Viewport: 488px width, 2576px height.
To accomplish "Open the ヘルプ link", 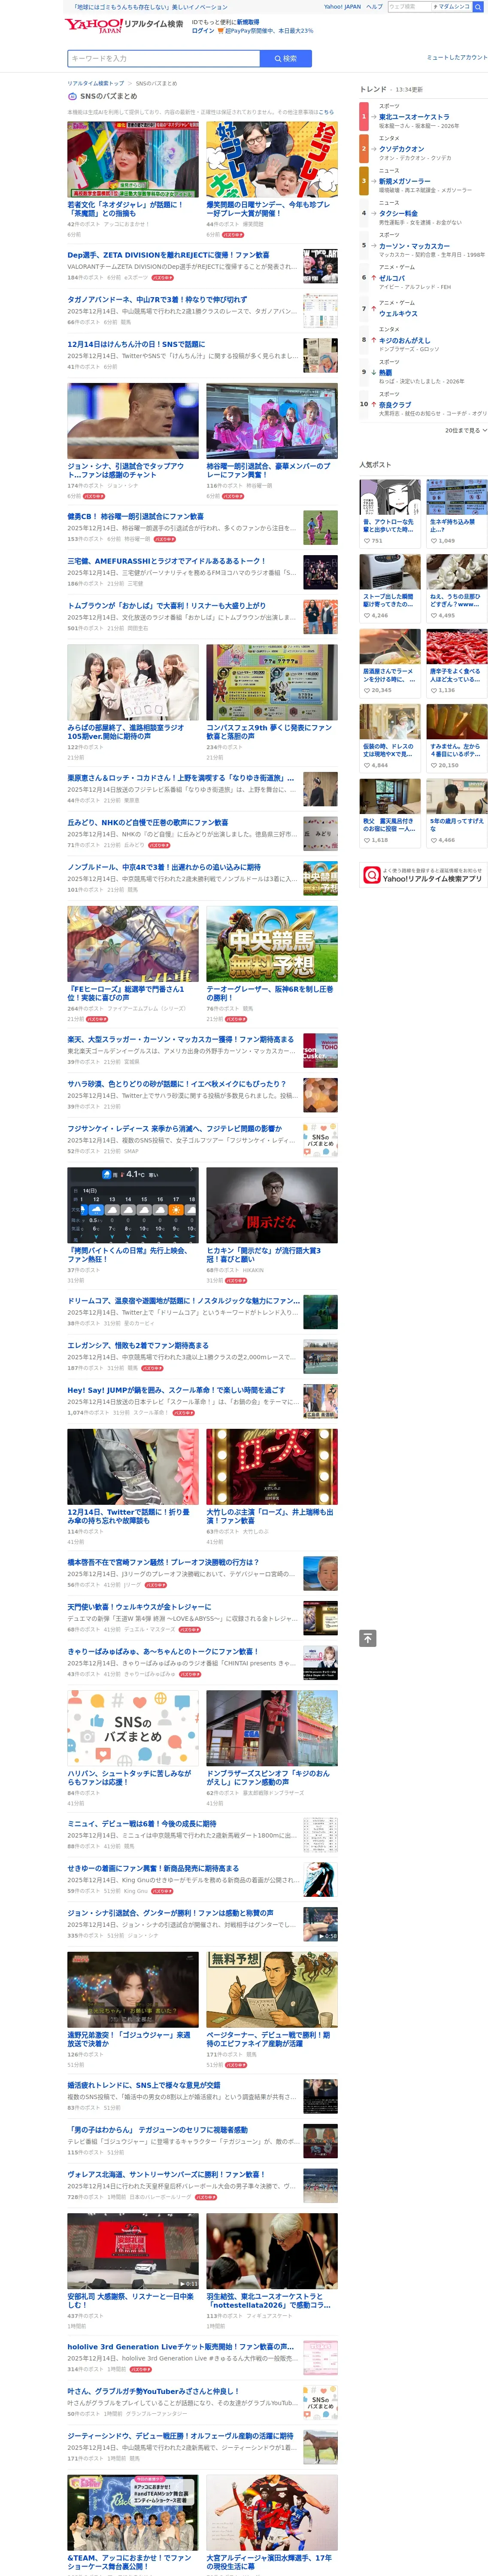I will pyautogui.click(x=374, y=7).
